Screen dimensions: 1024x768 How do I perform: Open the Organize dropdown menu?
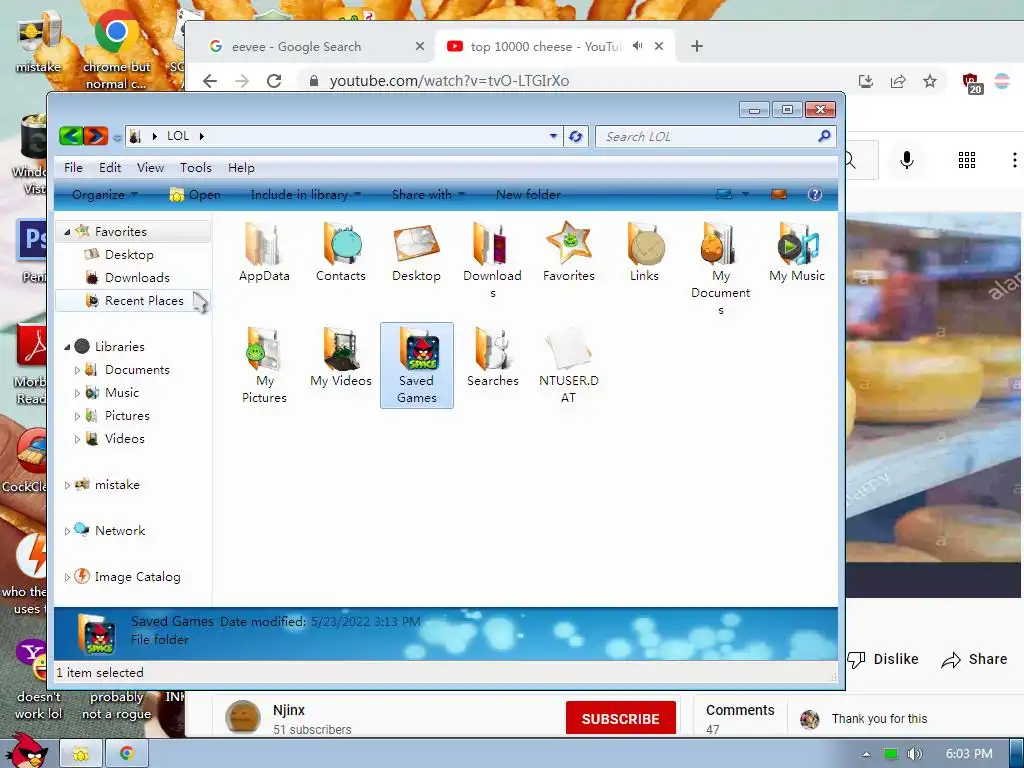click(104, 195)
